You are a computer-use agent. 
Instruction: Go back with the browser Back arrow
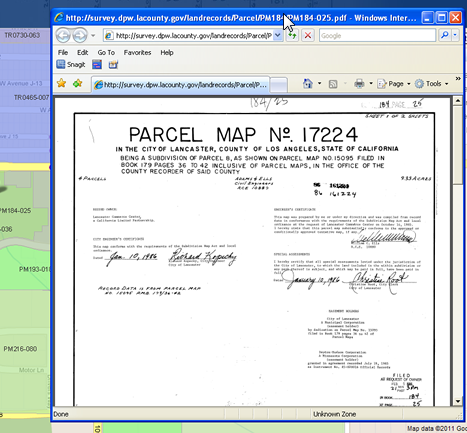[x=63, y=36]
